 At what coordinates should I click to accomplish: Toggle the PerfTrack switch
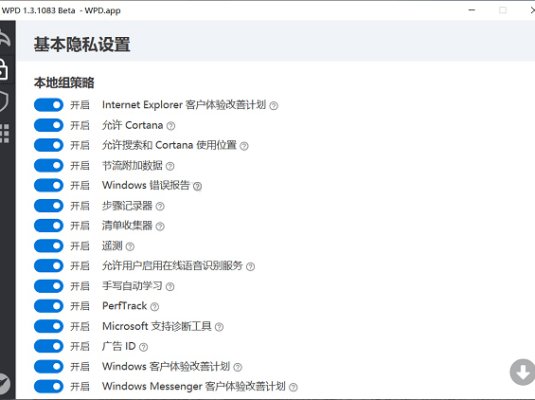click(49, 306)
